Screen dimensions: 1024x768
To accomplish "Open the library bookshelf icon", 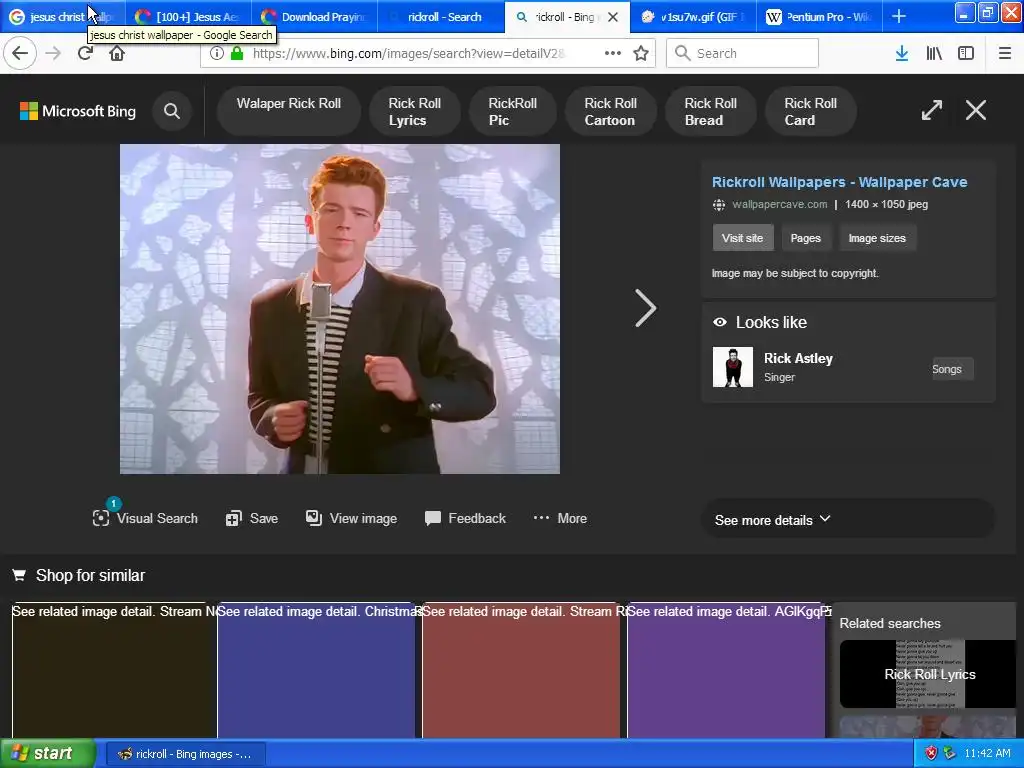I will point(934,53).
